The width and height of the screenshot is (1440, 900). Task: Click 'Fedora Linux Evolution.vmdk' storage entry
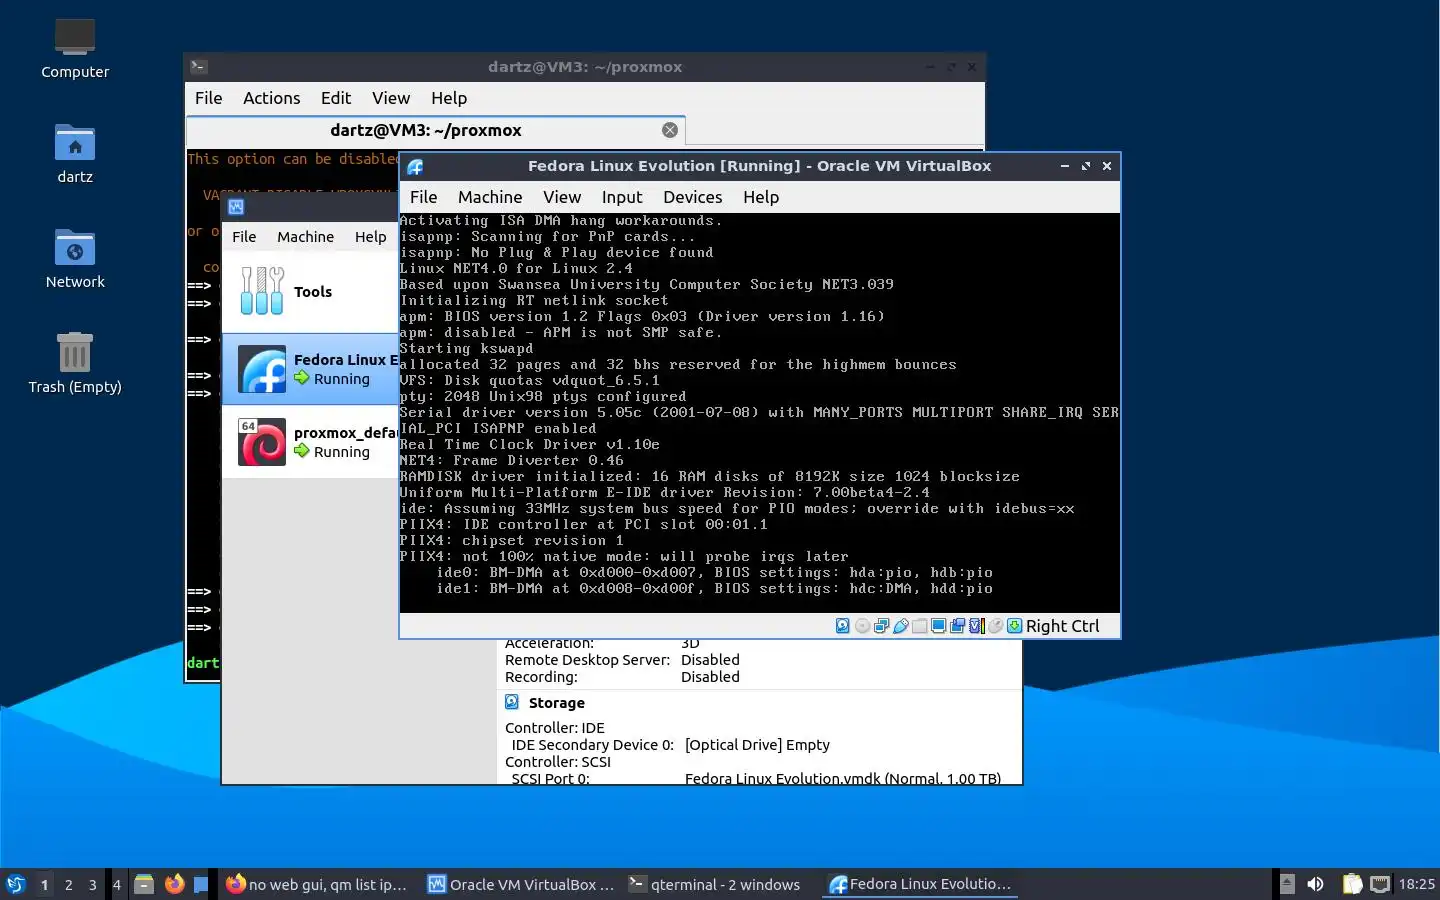click(843, 778)
